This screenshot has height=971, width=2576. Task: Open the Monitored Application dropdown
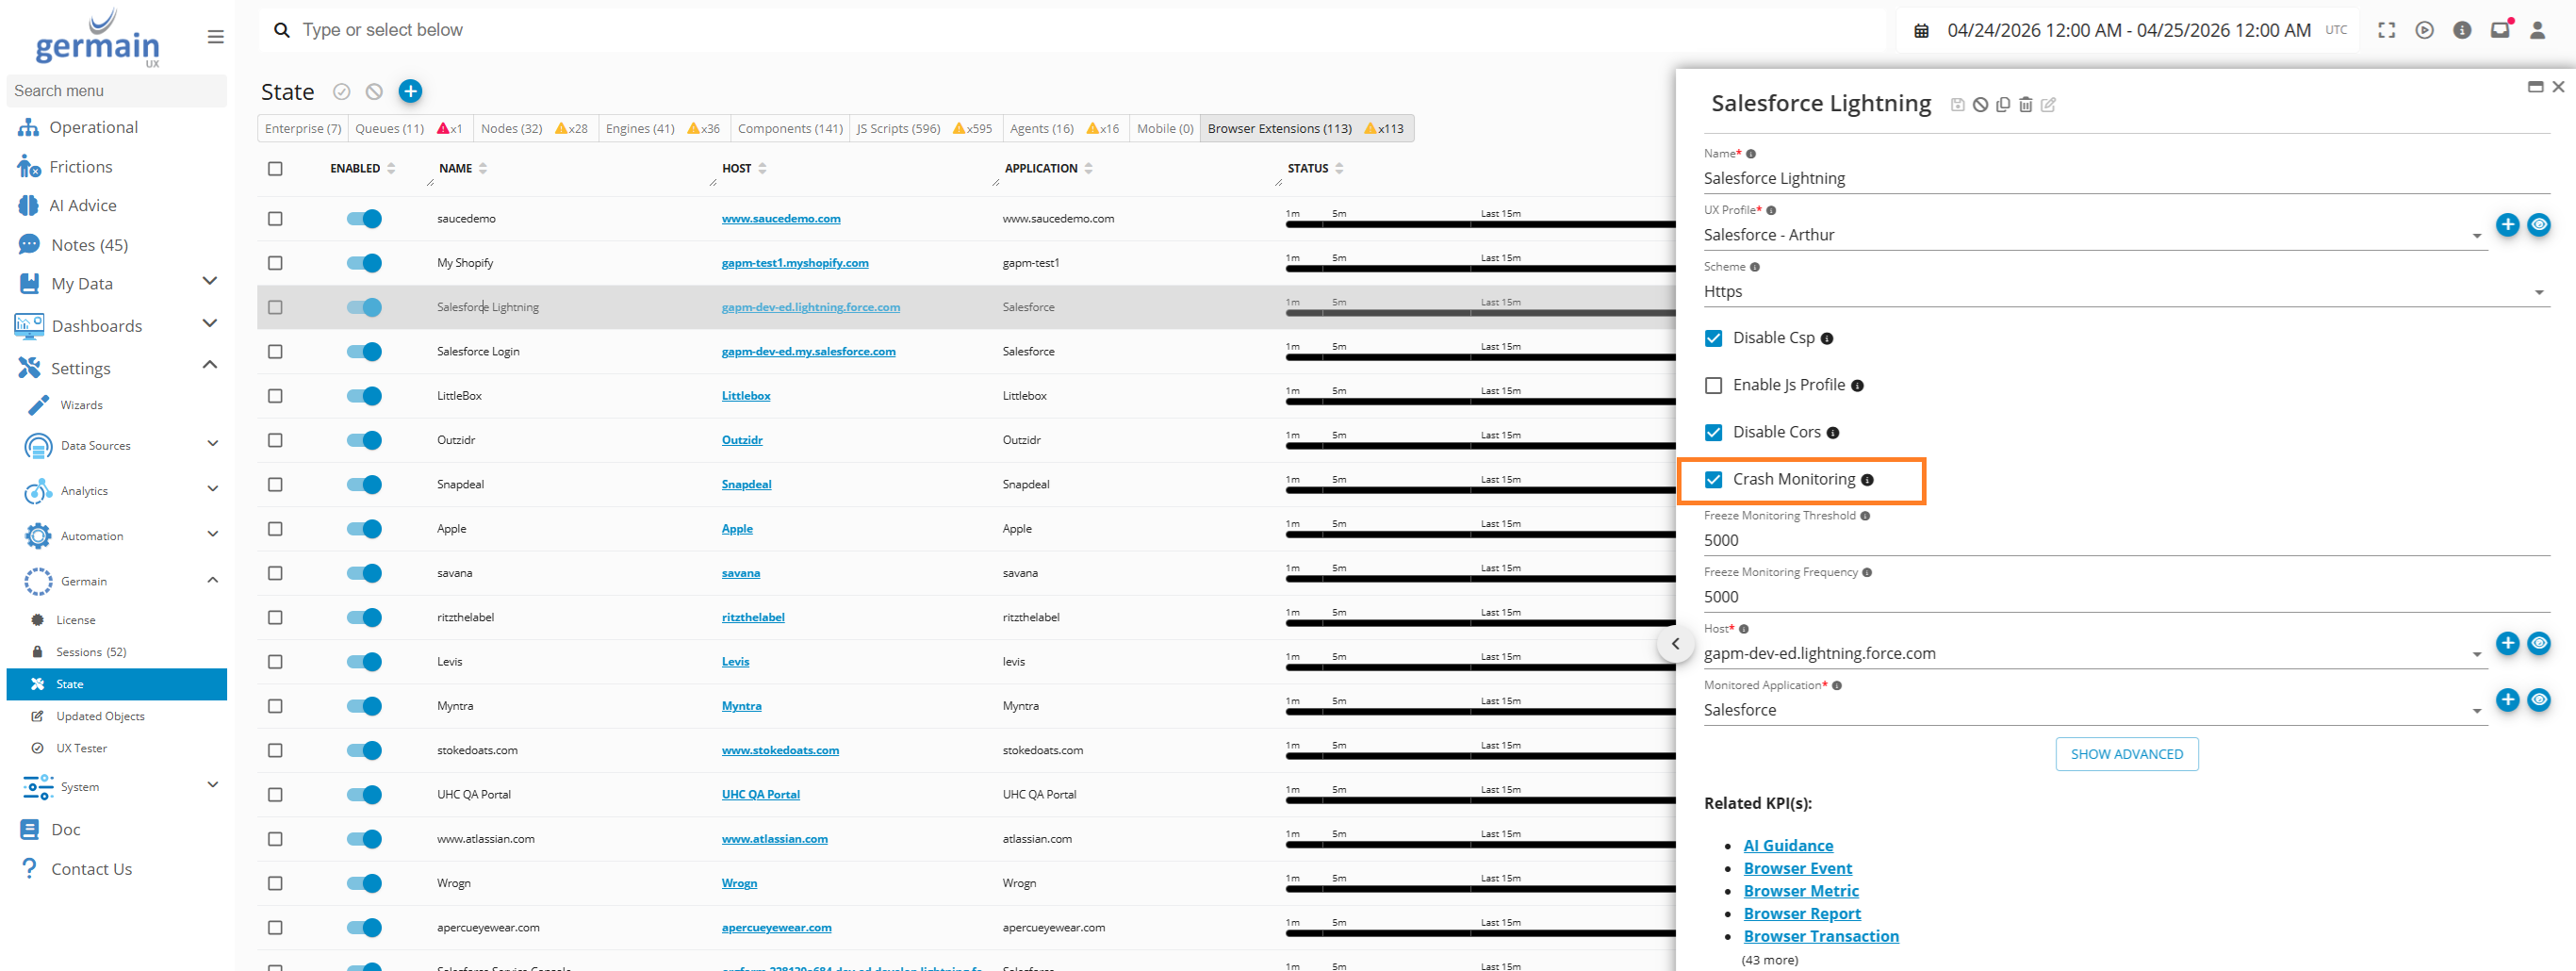click(x=2094, y=710)
